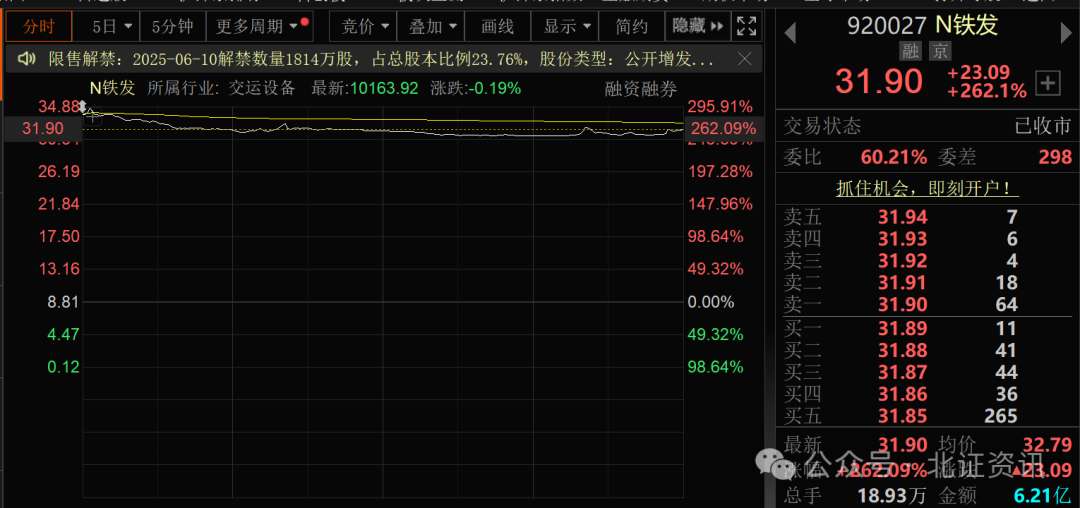
Task: Select 卖二 price 31.91
Action: click(x=903, y=282)
